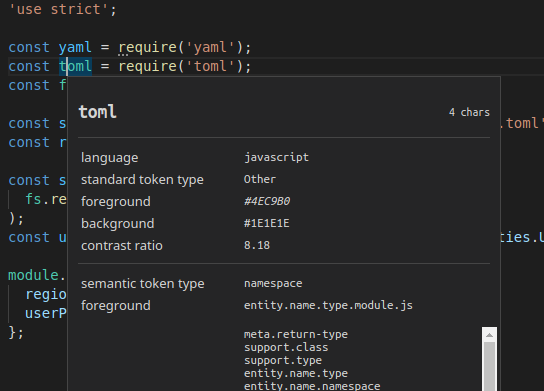544x391 pixels.
Task: Click the entity.name.namespace scope entry
Action: tap(312, 386)
